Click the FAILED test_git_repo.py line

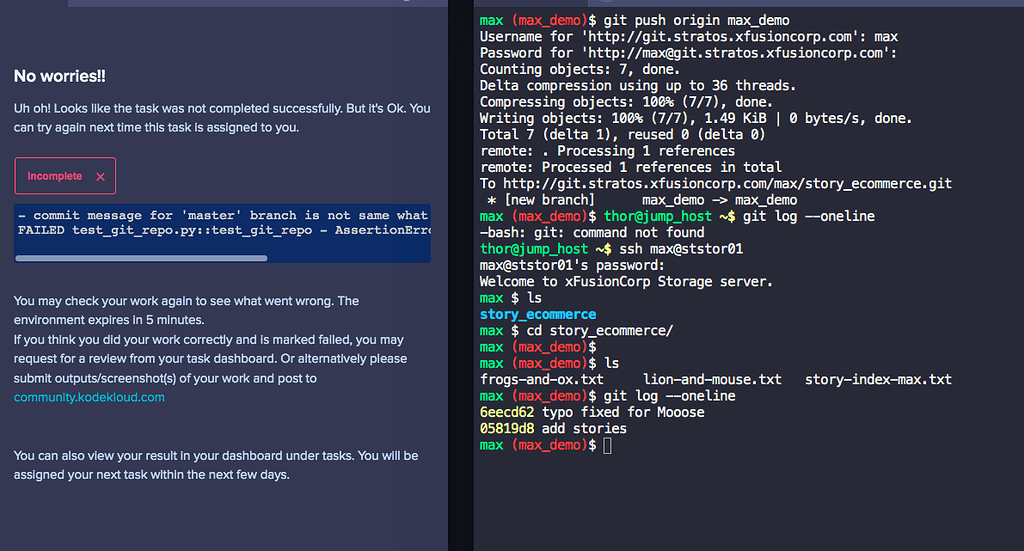click(x=224, y=230)
